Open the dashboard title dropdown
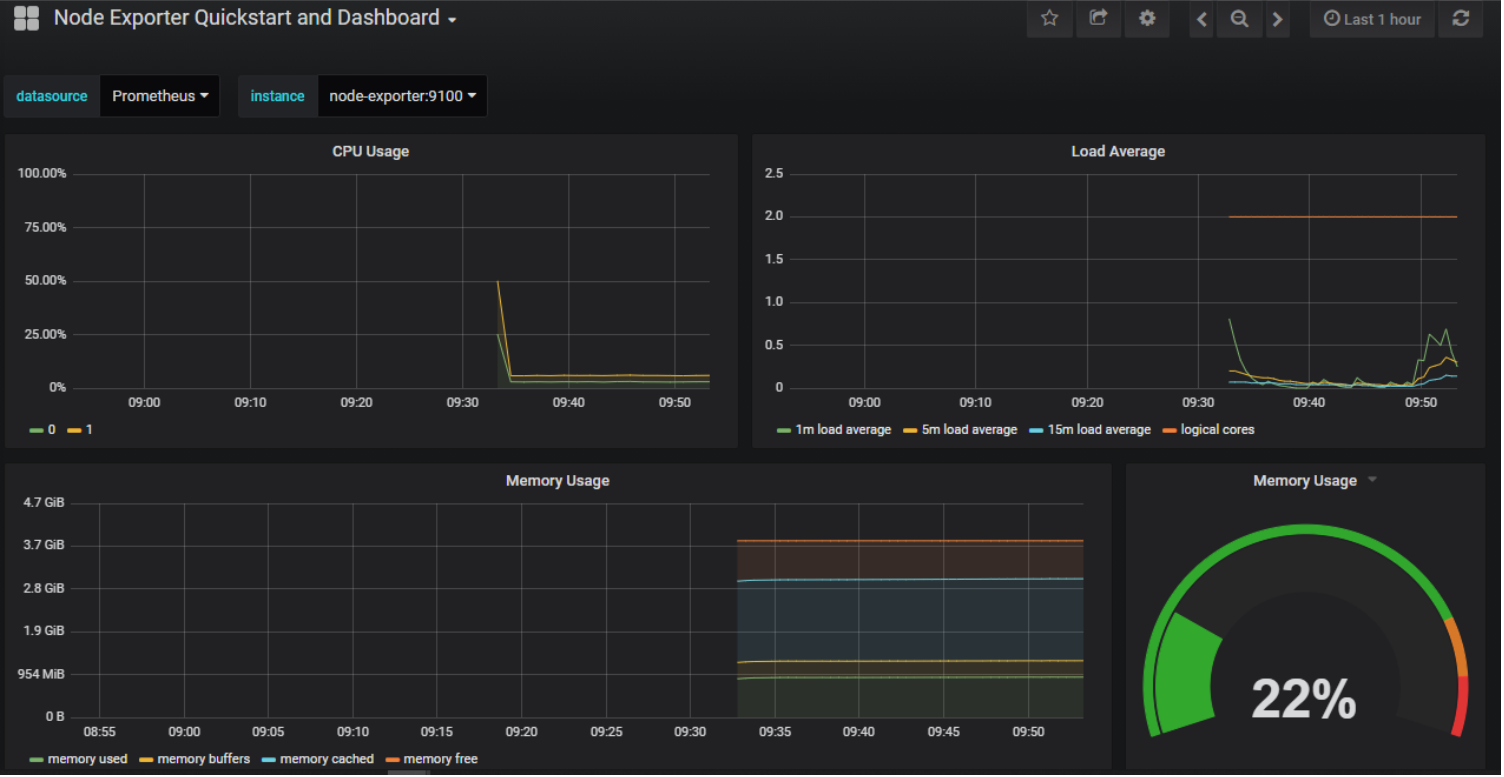This screenshot has height=777, width=1504. point(256,18)
